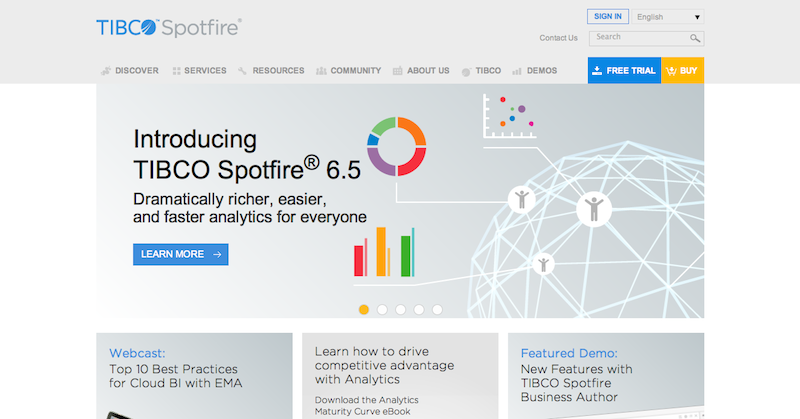Click the Services grid icon
The image size is (800, 419).
point(177,71)
